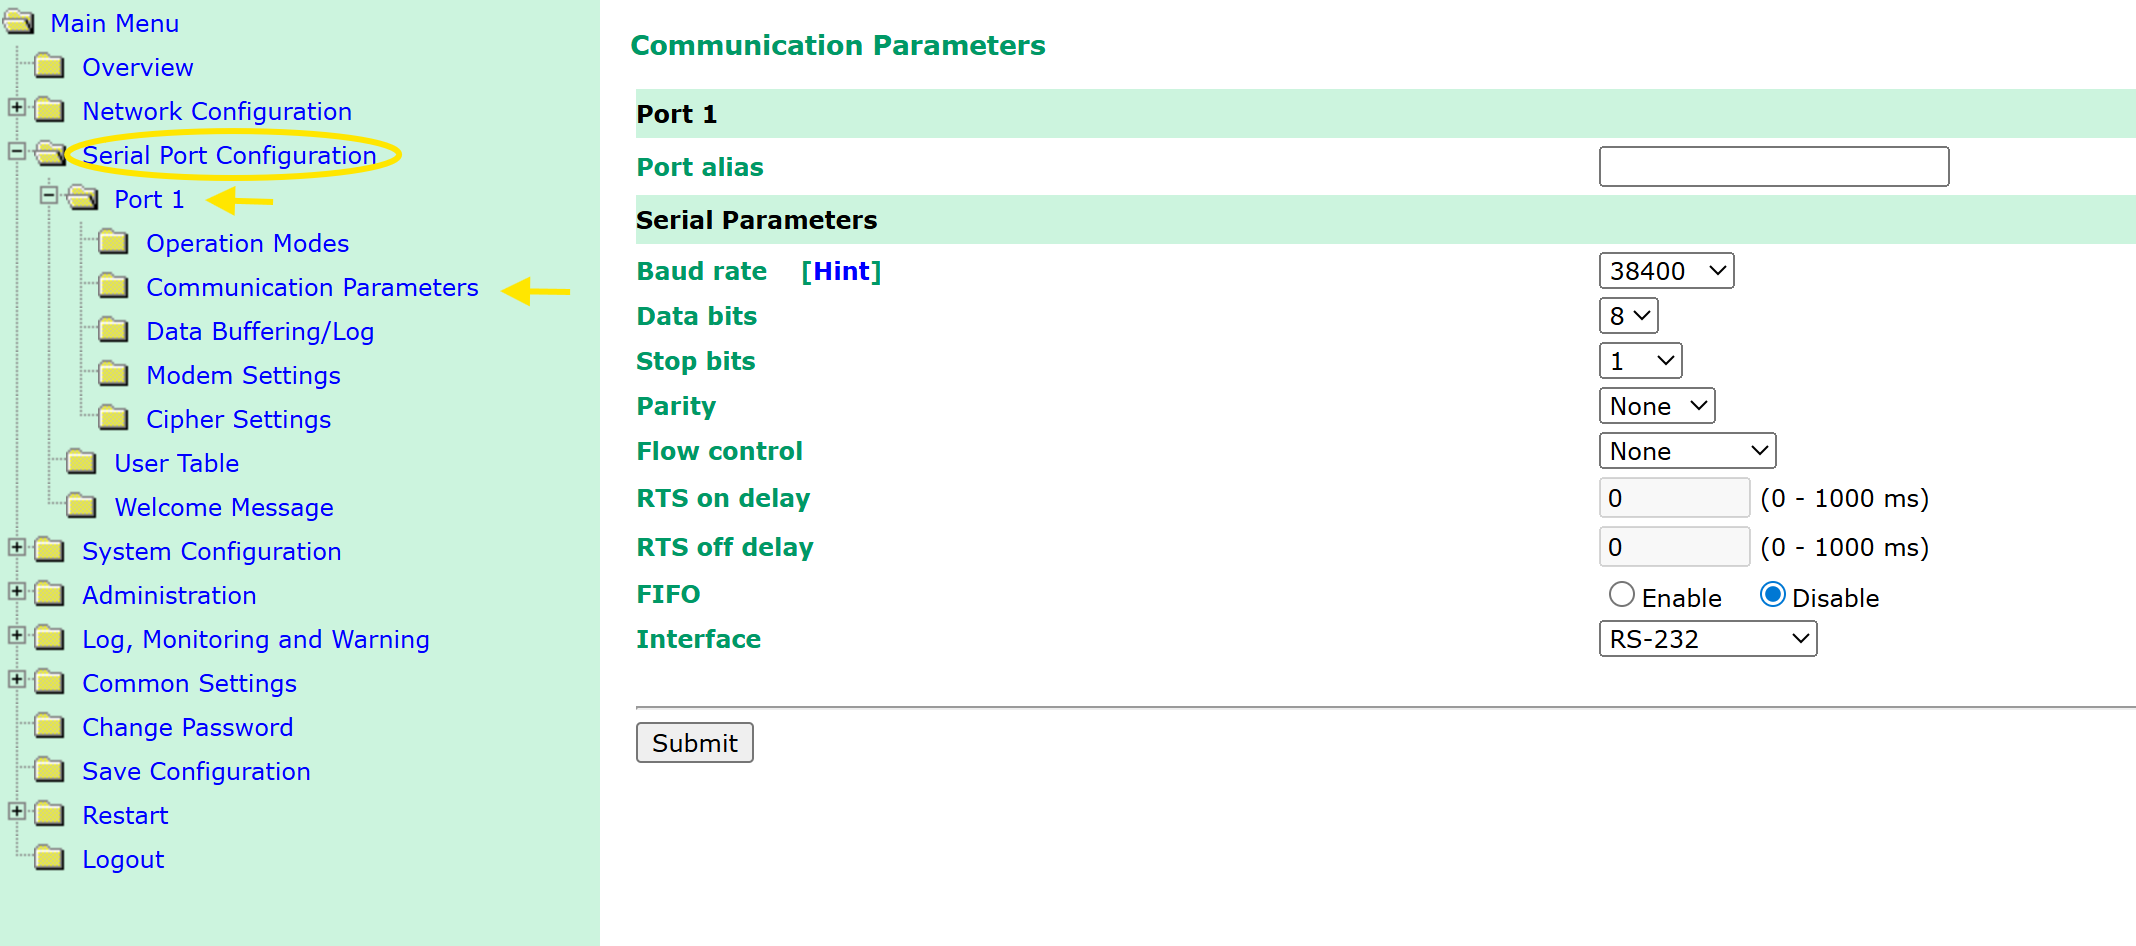Viewport: 2136px width, 946px height.
Task: Click the folder icon beside Logout
Action: click(49, 858)
